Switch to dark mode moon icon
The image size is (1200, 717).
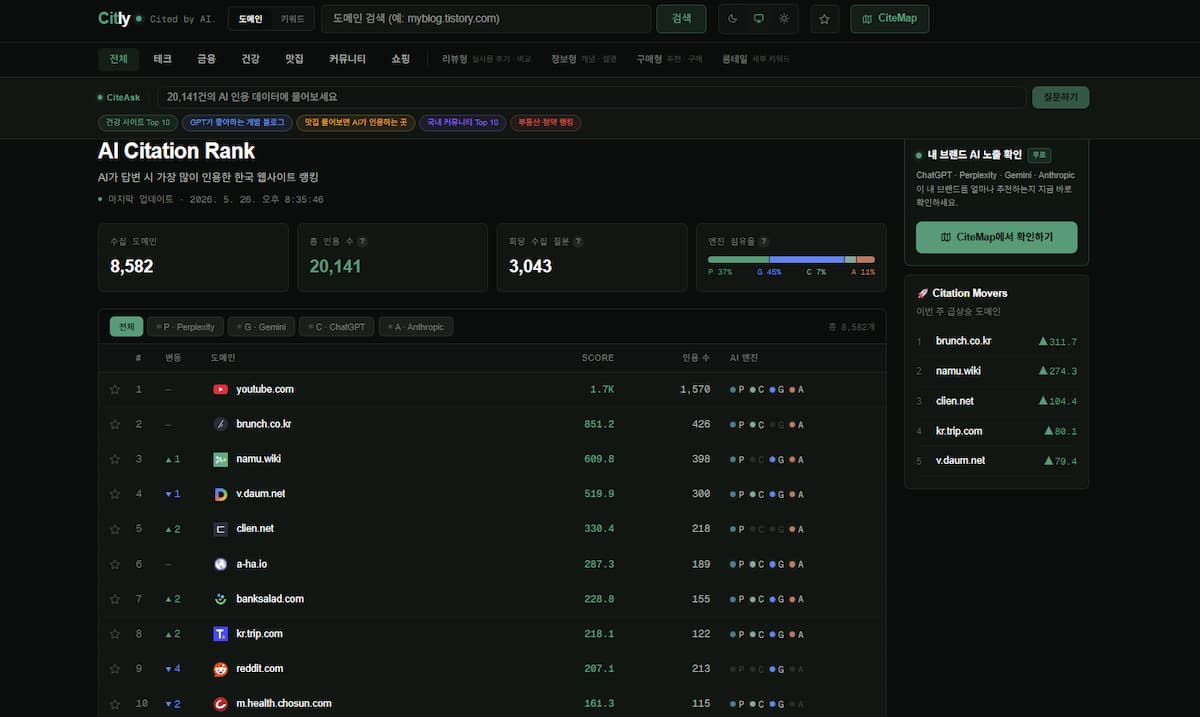pos(732,19)
